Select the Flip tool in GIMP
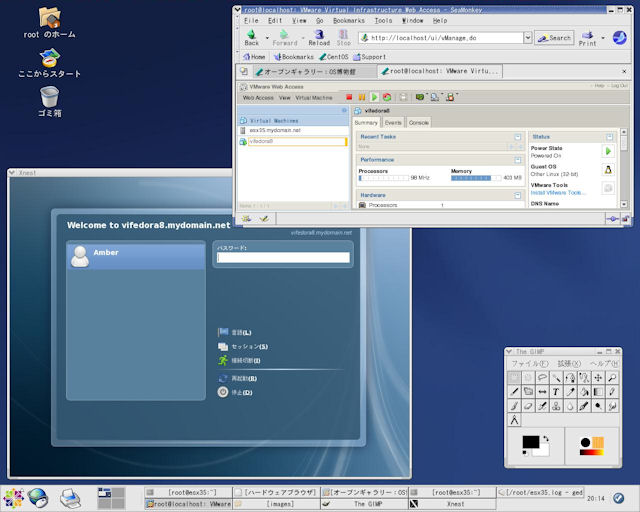 [x=542, y=392]
